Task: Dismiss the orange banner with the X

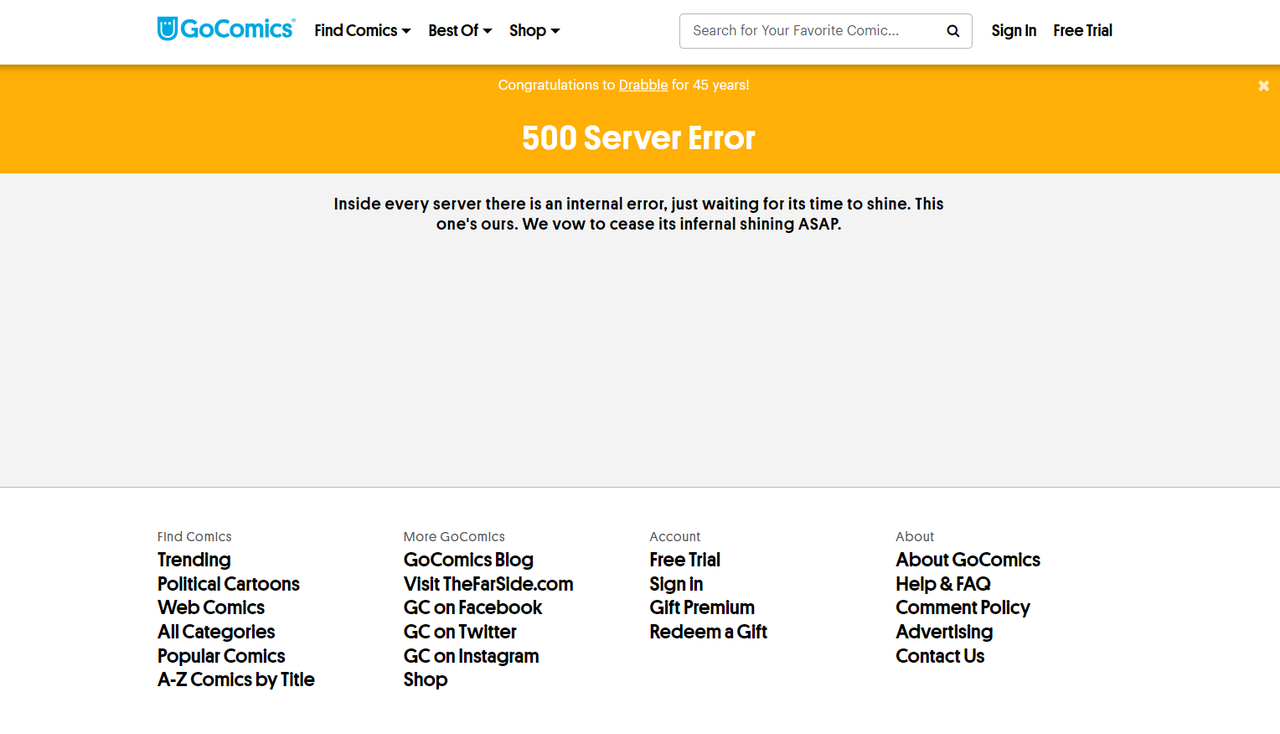Action: (x=1263, y=86)
